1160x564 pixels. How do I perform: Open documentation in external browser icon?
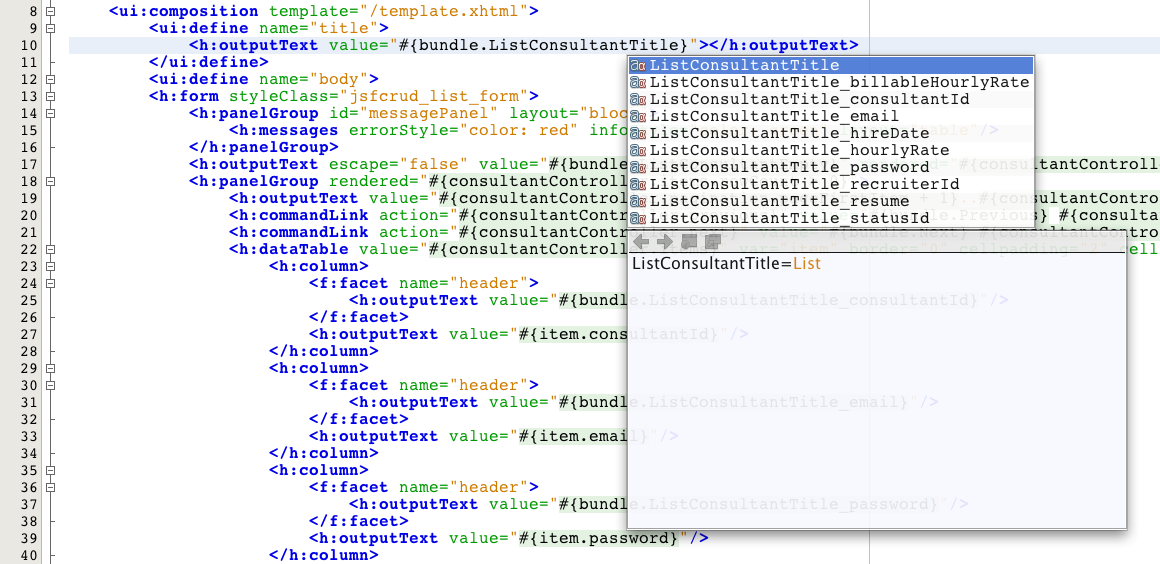689,242
